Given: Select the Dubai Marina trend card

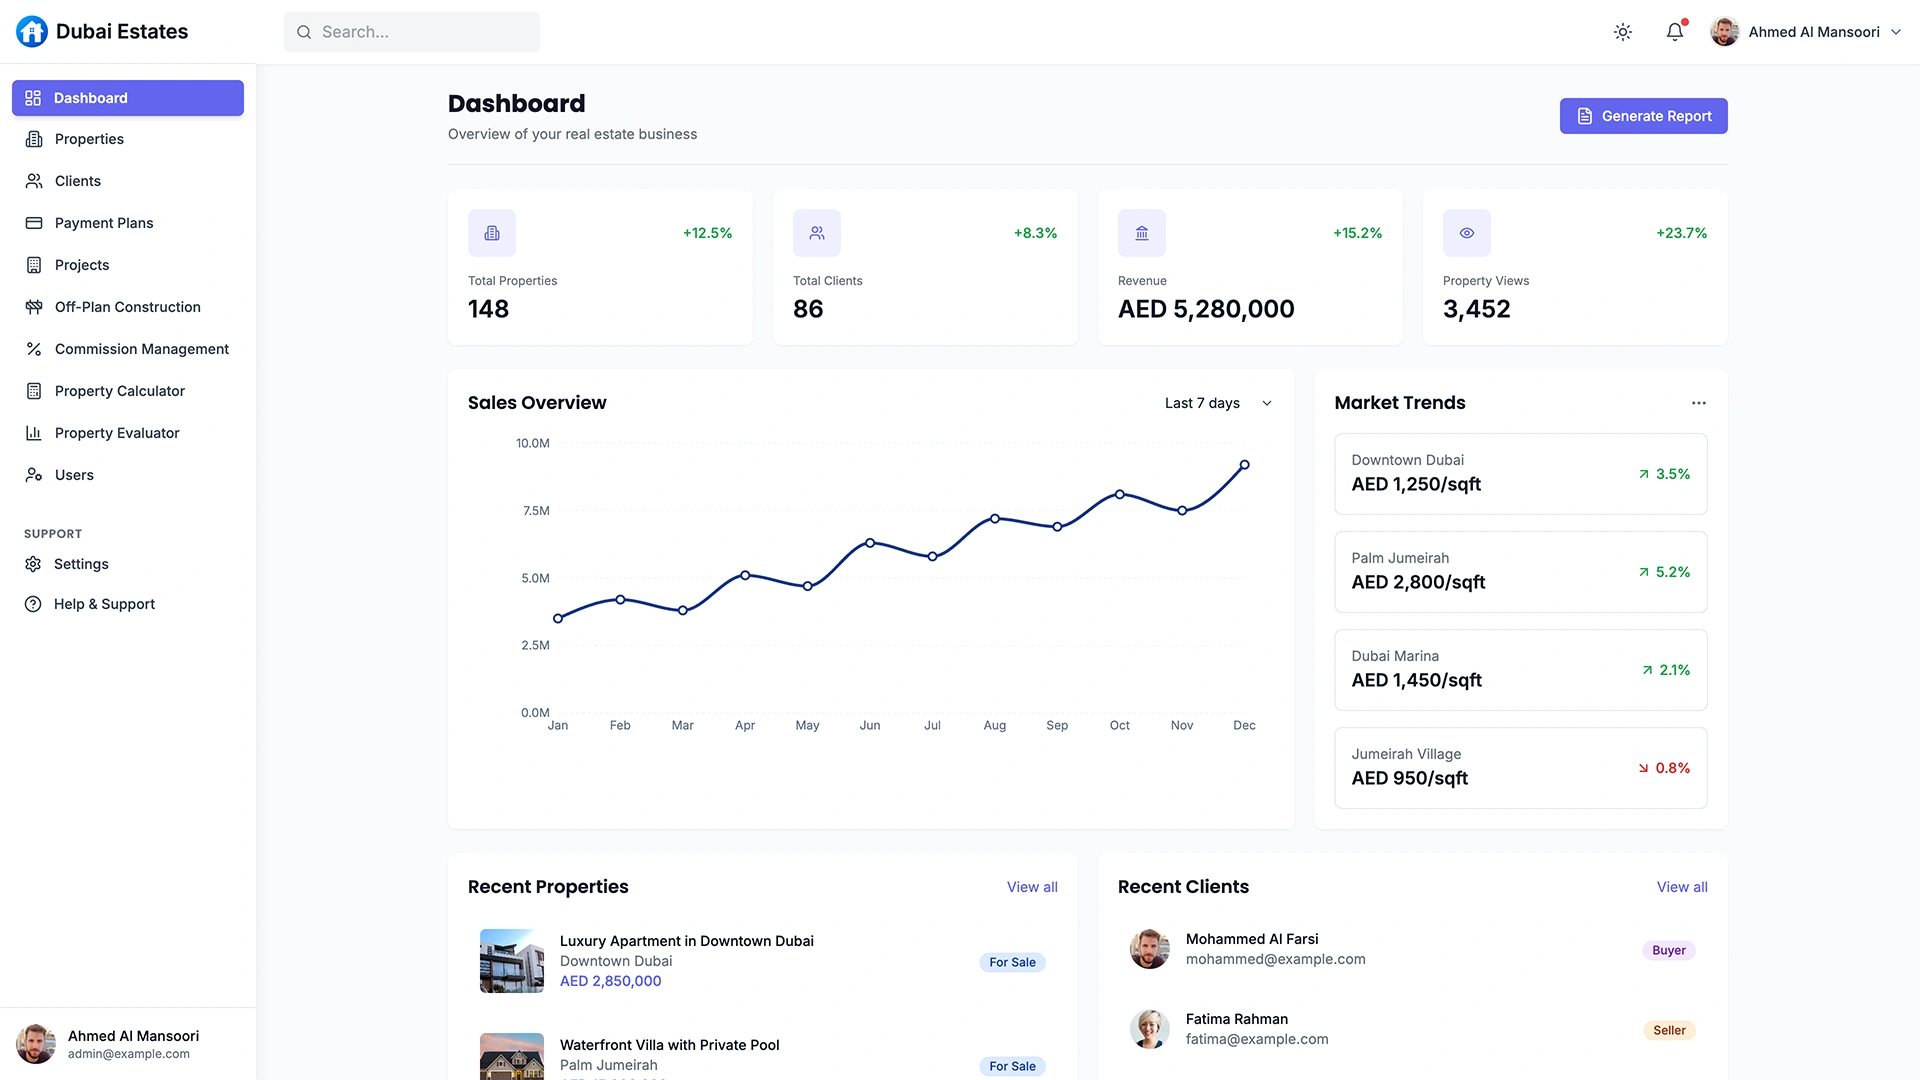Looking at the screenshot, I should pos(1521,670).
